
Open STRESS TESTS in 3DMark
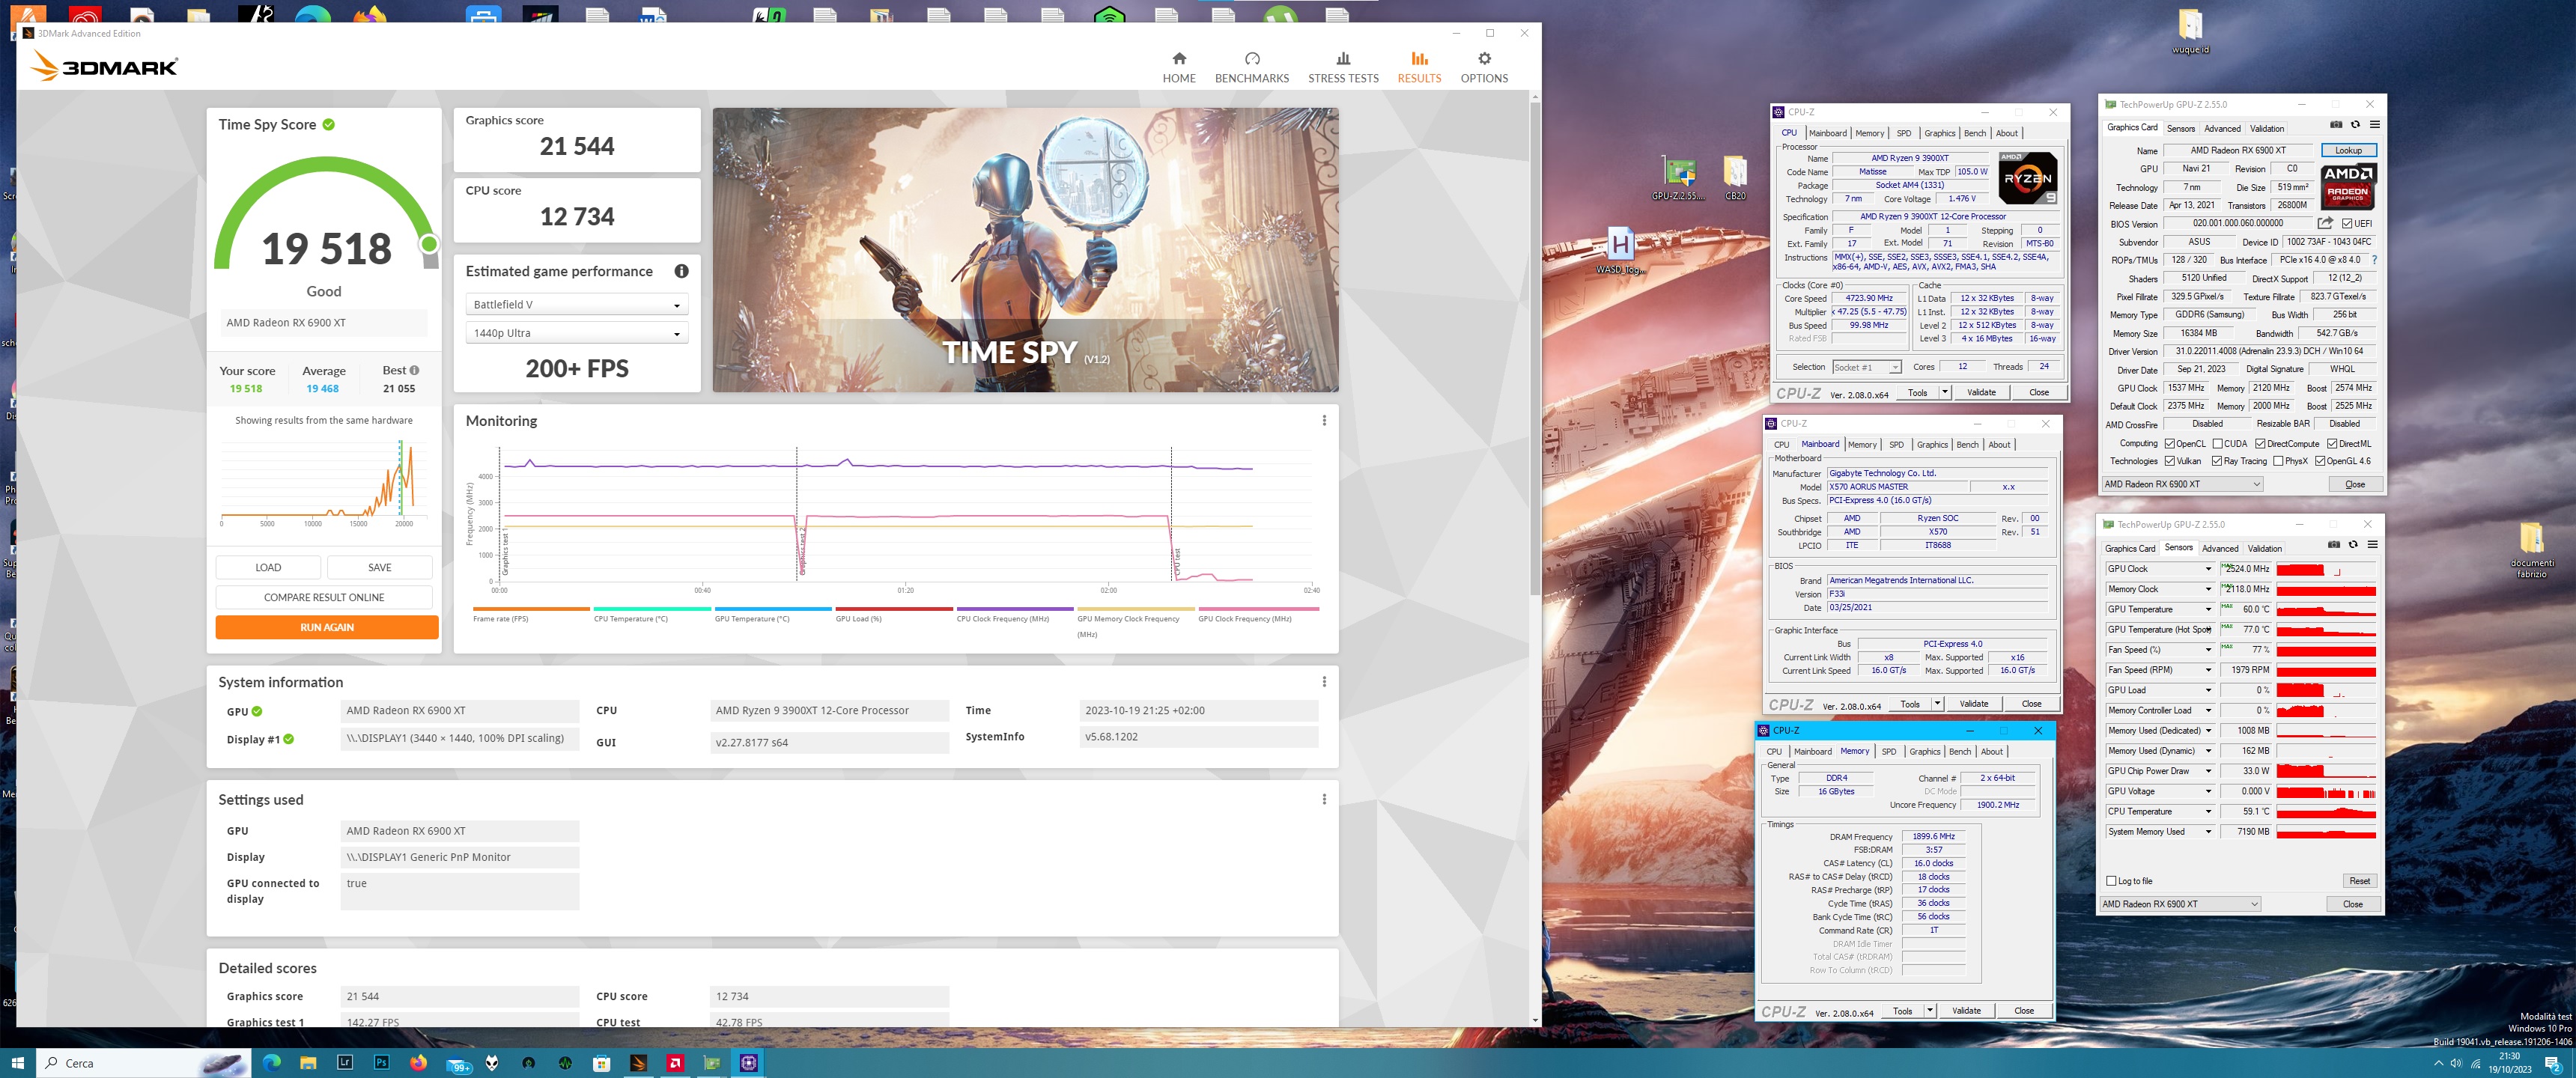tap(1342, 67)
